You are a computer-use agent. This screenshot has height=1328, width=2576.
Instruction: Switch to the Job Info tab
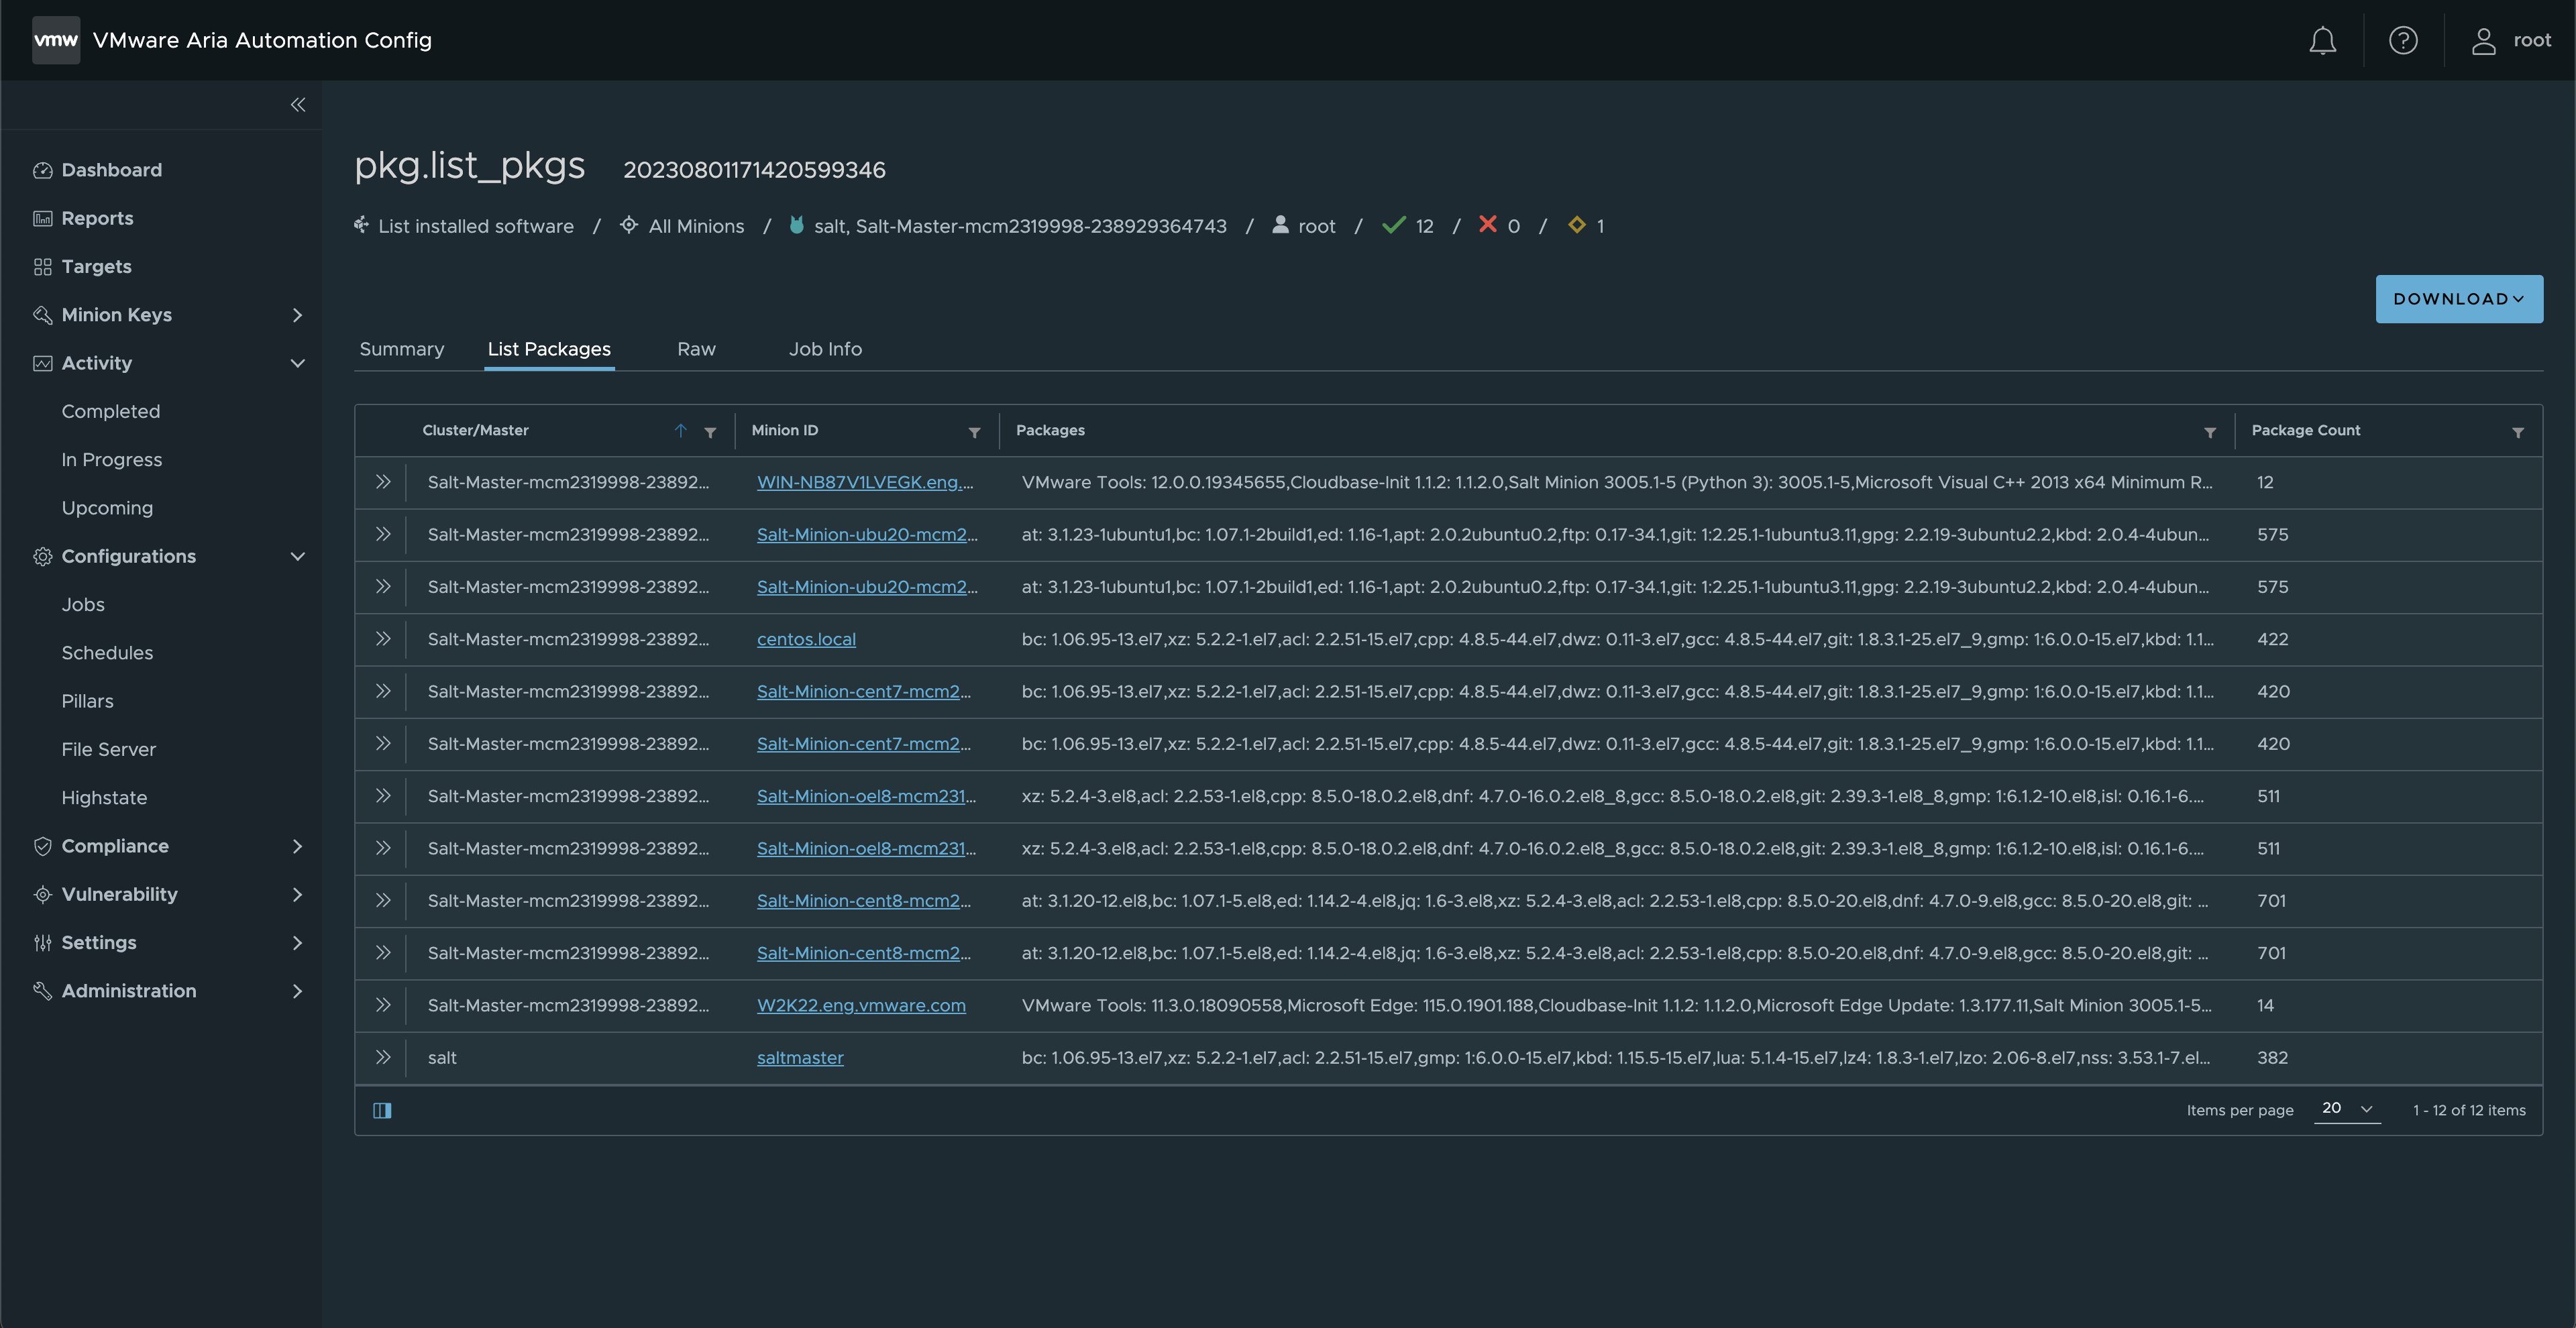coord(825,349)
